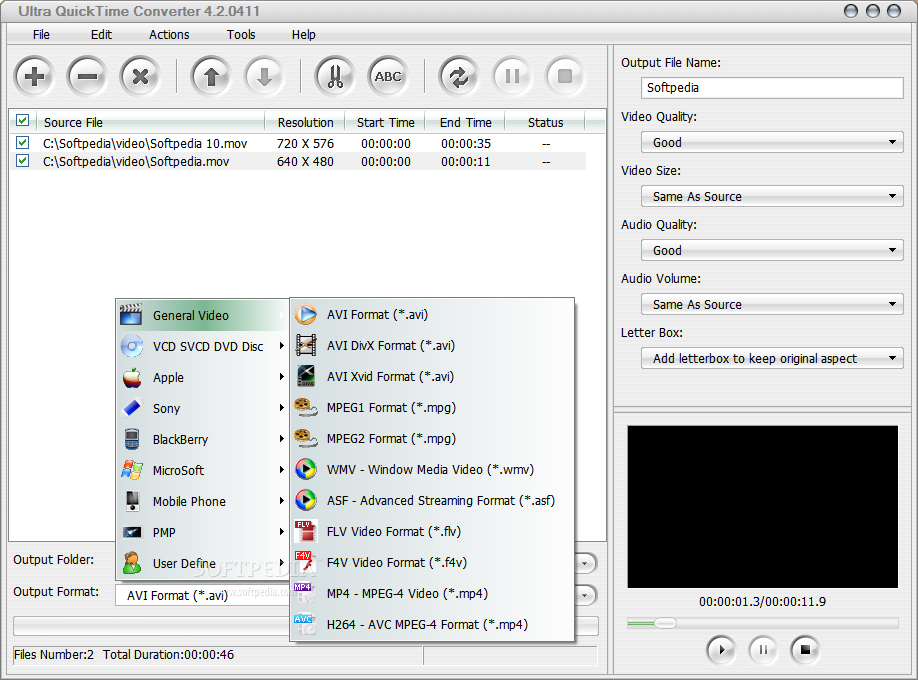
Task: Open the Audio Volume dropdown
Action: pos(772,304)
